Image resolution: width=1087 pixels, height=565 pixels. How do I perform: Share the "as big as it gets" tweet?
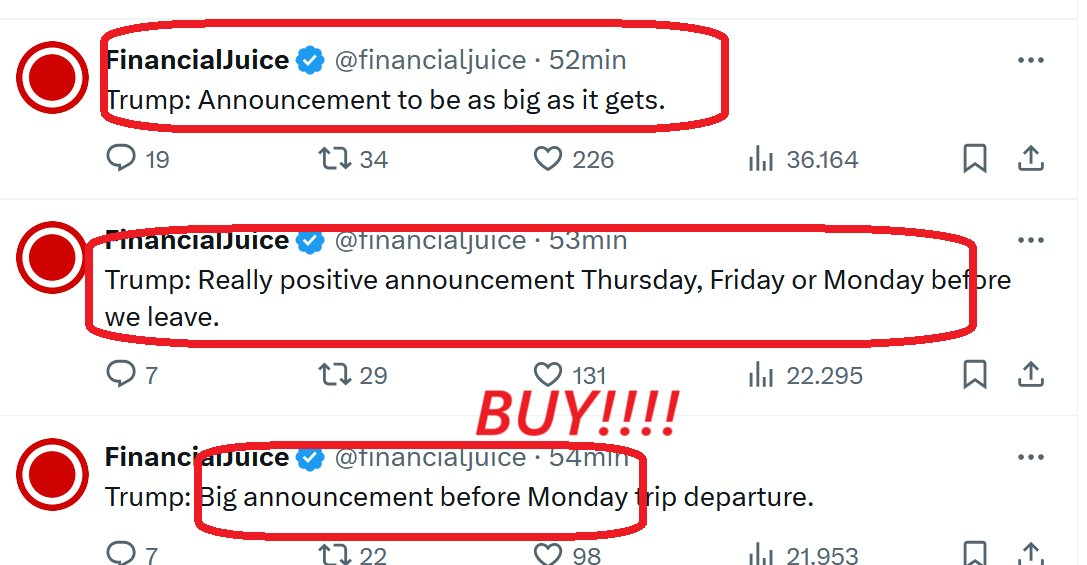tap(1031, 159)
